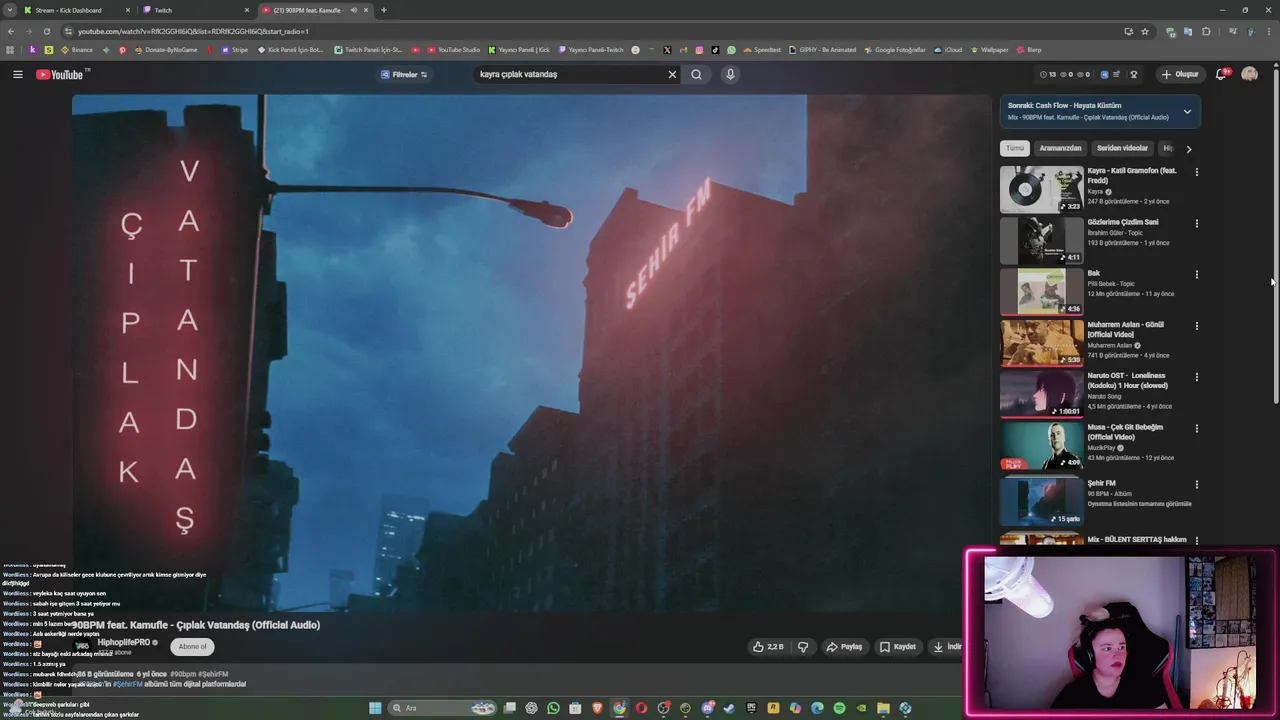Start voice search with the microphone
This screenshot has width=1280, height=720.
(x=730, y=74)
